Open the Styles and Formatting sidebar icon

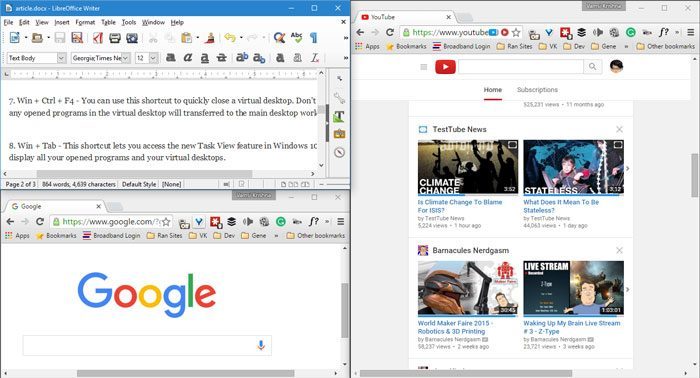339,116
